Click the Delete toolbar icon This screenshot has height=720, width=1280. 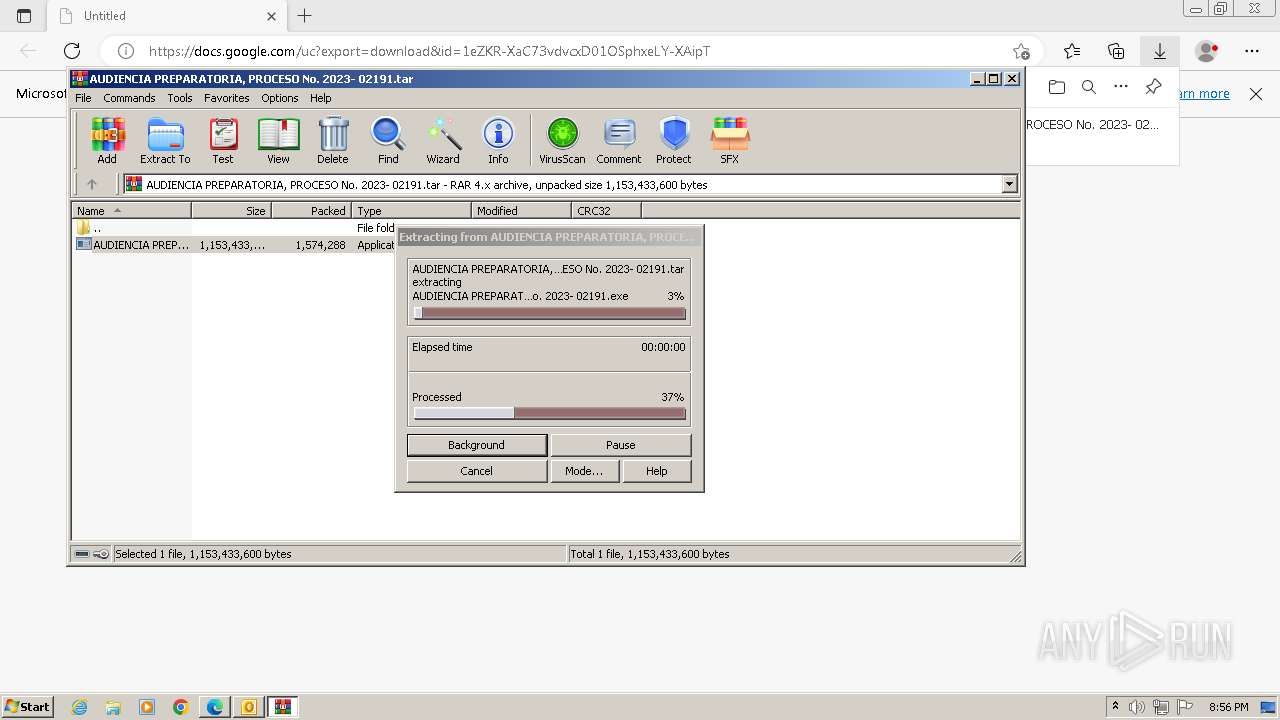pos(333,140)
